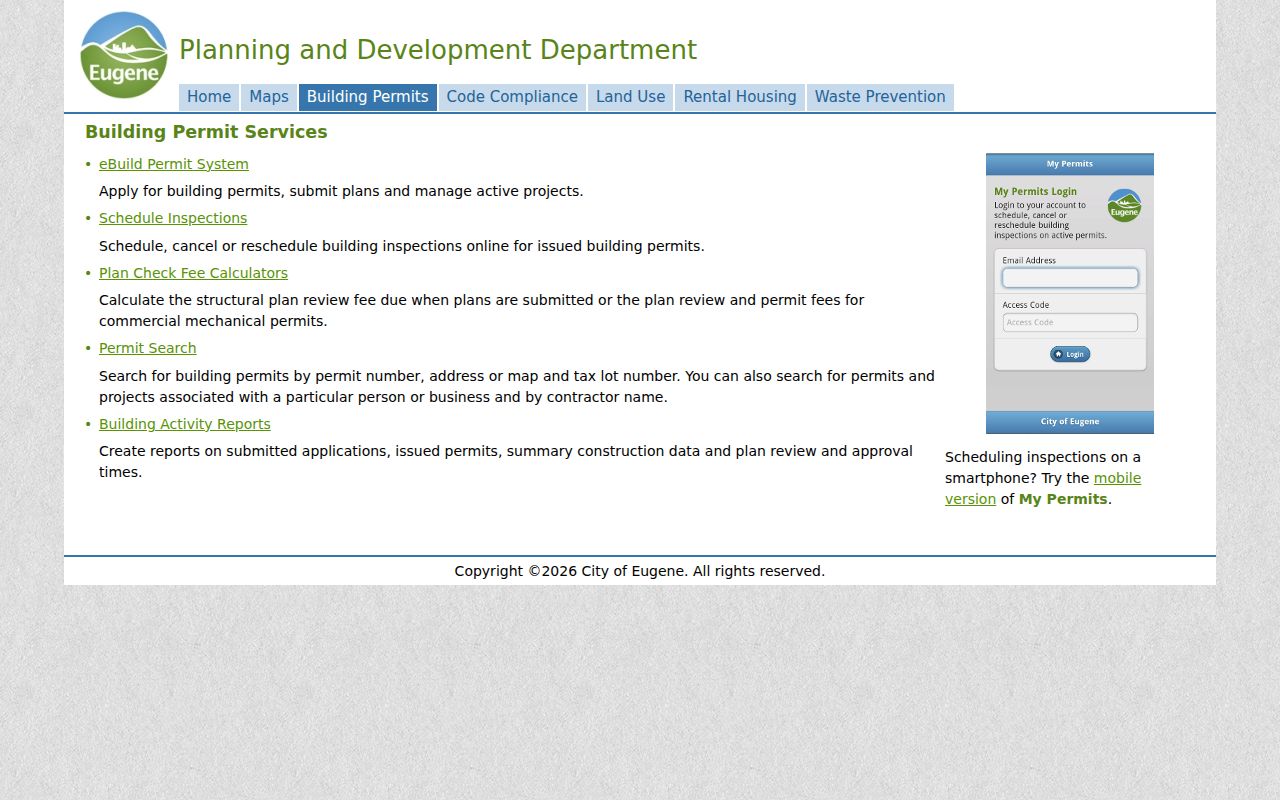
Task: Click the 'Apply for building permits' description text
Action: [x=341, y=191]
